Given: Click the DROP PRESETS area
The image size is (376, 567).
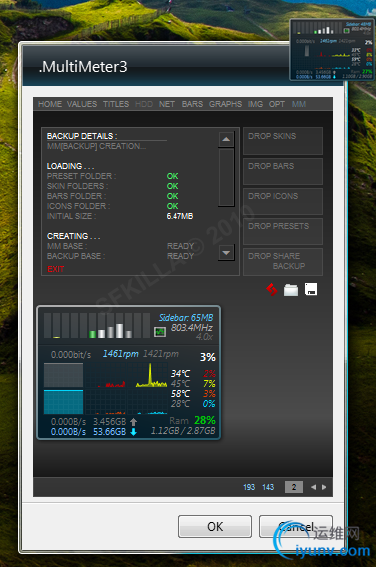Looking at the screenshot, I should pyautogui.click(x=283, y=231).
